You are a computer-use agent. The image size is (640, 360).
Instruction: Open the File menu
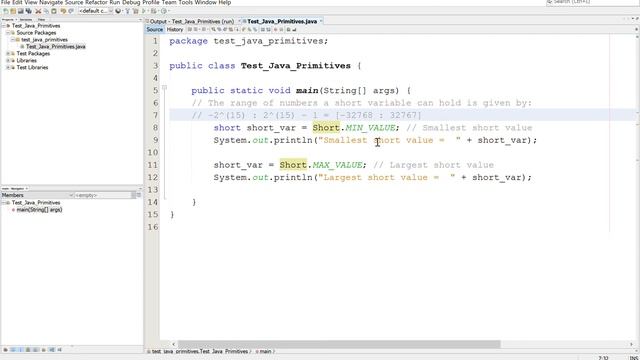pyautogui.click(x=5, y=2)
